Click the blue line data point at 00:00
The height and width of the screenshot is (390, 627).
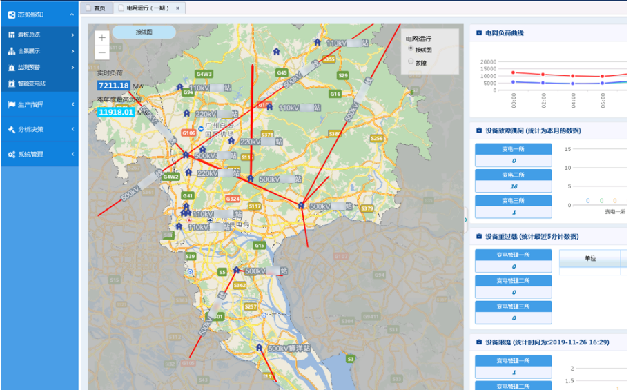(x=513, y=82)
